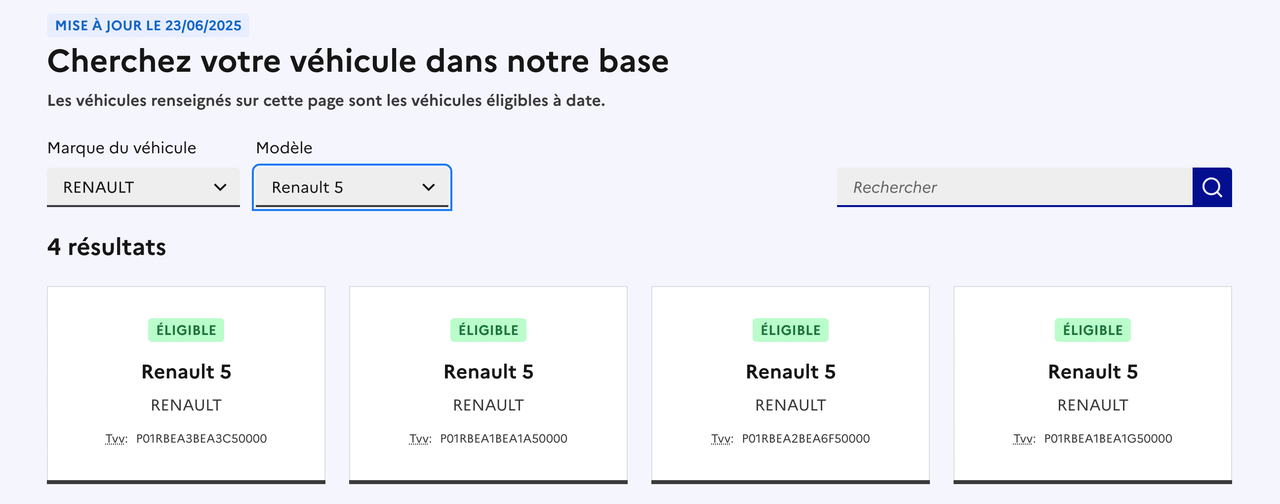Click the 'Modèle' field label
The image size is (1280, 504).
pyautogui.click(x=284, y=148)
